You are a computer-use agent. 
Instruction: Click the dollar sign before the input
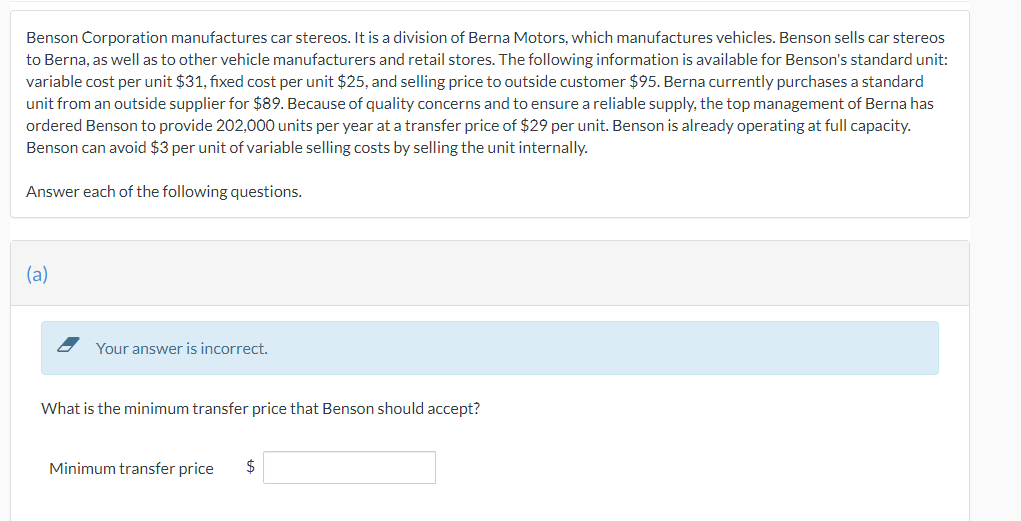point(251,467)
